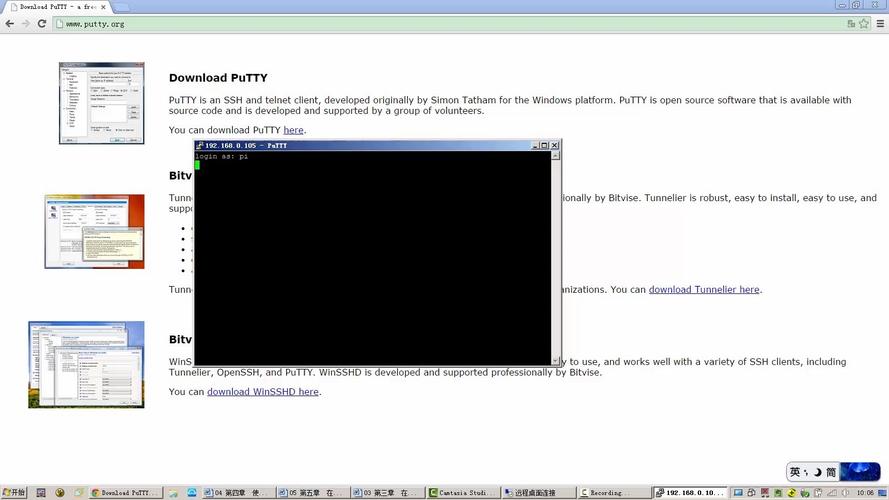Toggle punctuation mode on IME bar
889x500 pixels.
806,472
